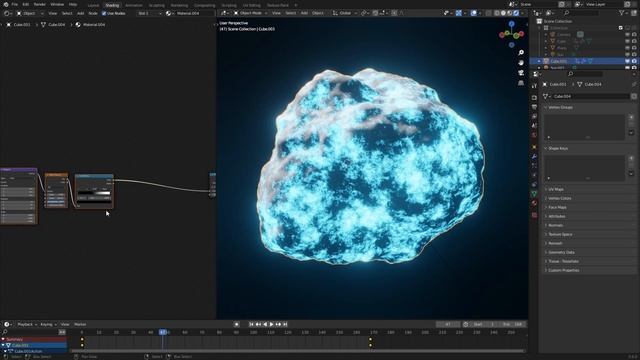Select Cube.001 row in the outliner

[584, 61]
